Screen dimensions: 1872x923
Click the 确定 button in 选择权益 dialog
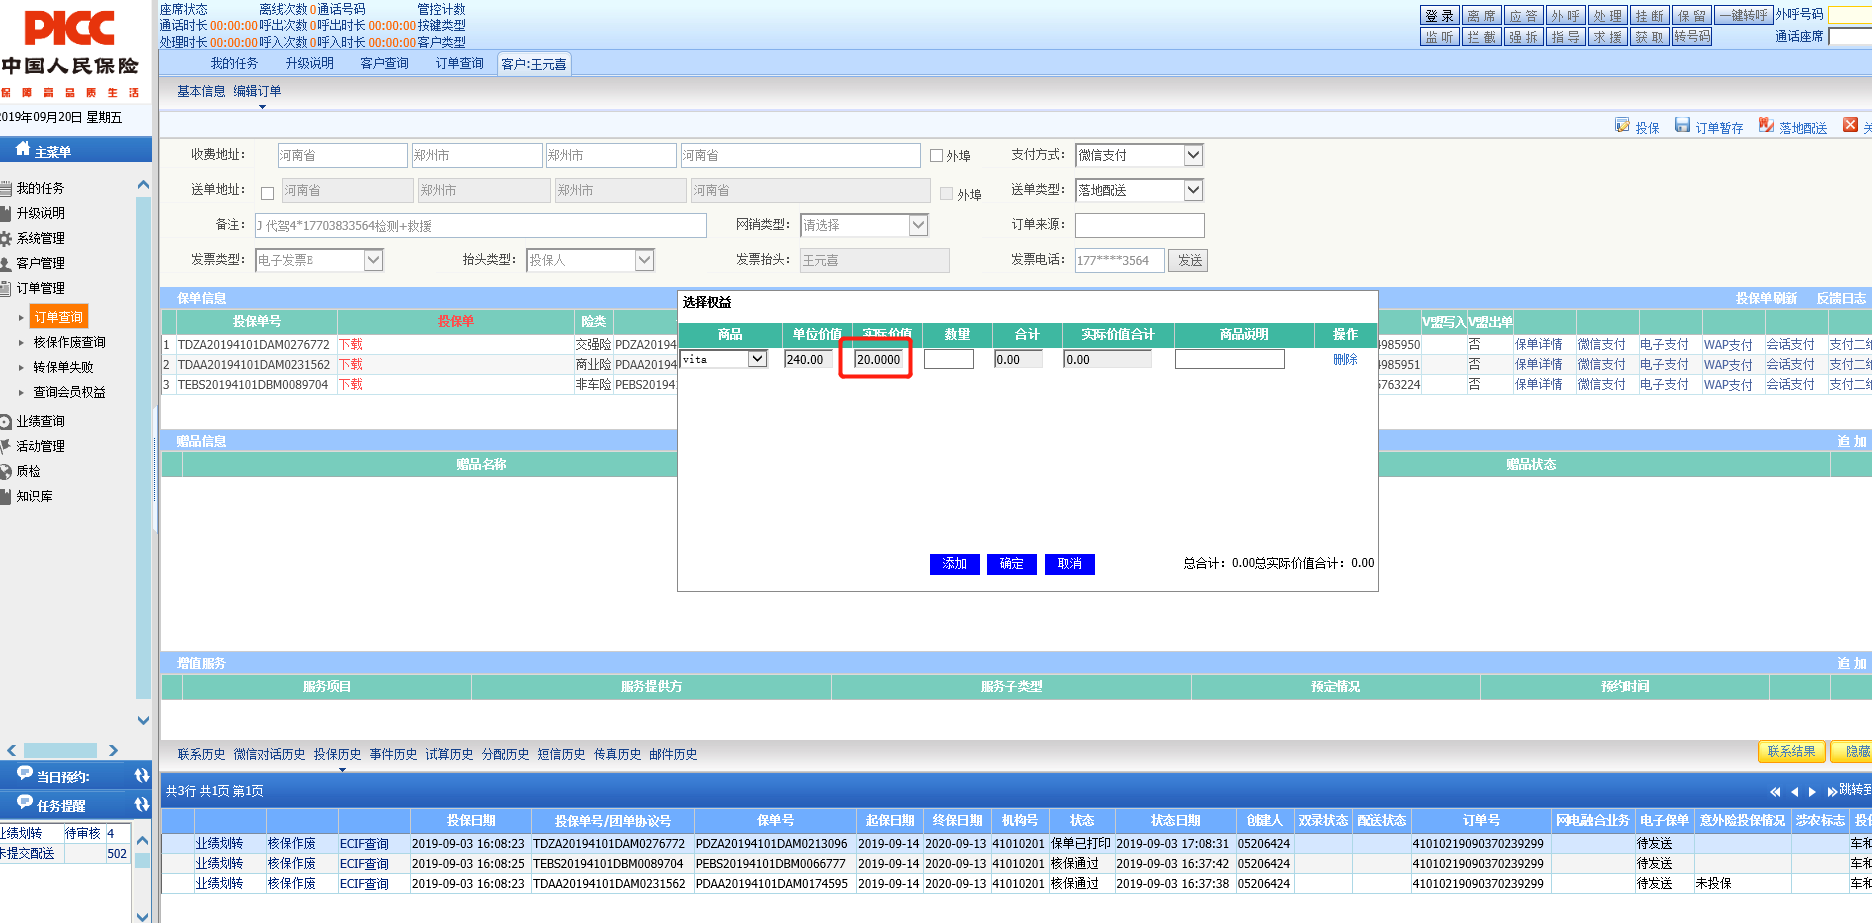pyautogui.click(x=1011, y=564)
